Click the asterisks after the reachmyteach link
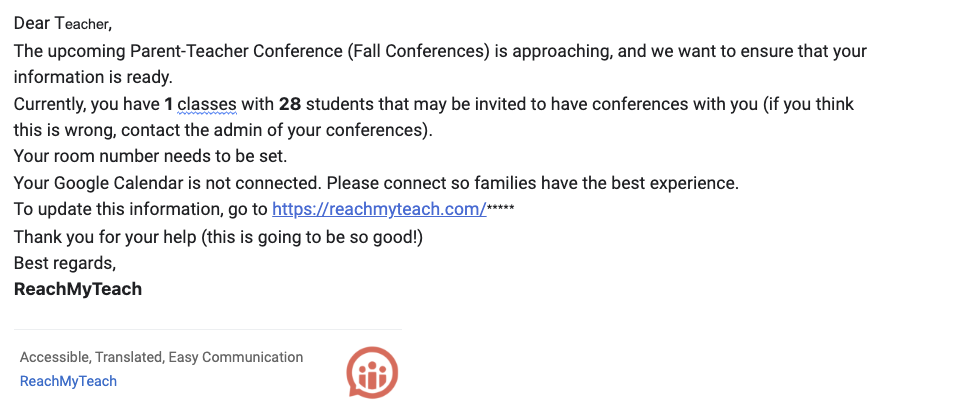Image resolution: width=966 pixels, height=415 pixels. [x=500, y=210]
